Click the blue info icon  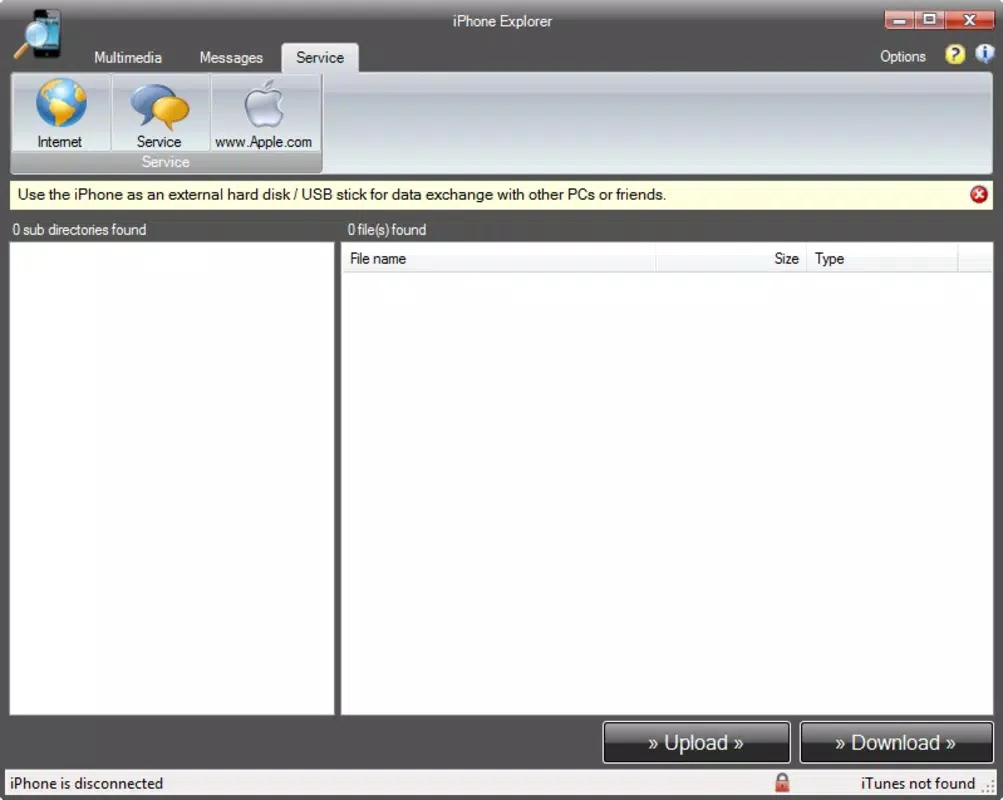[984, 54]
